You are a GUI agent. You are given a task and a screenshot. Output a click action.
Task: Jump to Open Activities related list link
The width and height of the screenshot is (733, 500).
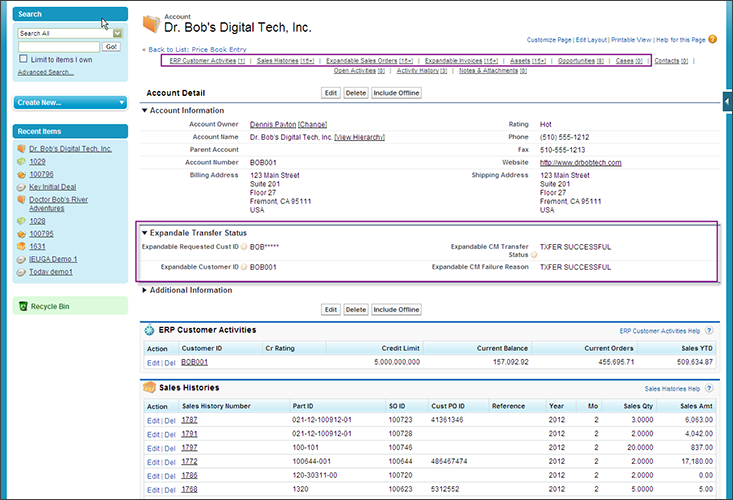pyautogui.click(x=359, y=71)
